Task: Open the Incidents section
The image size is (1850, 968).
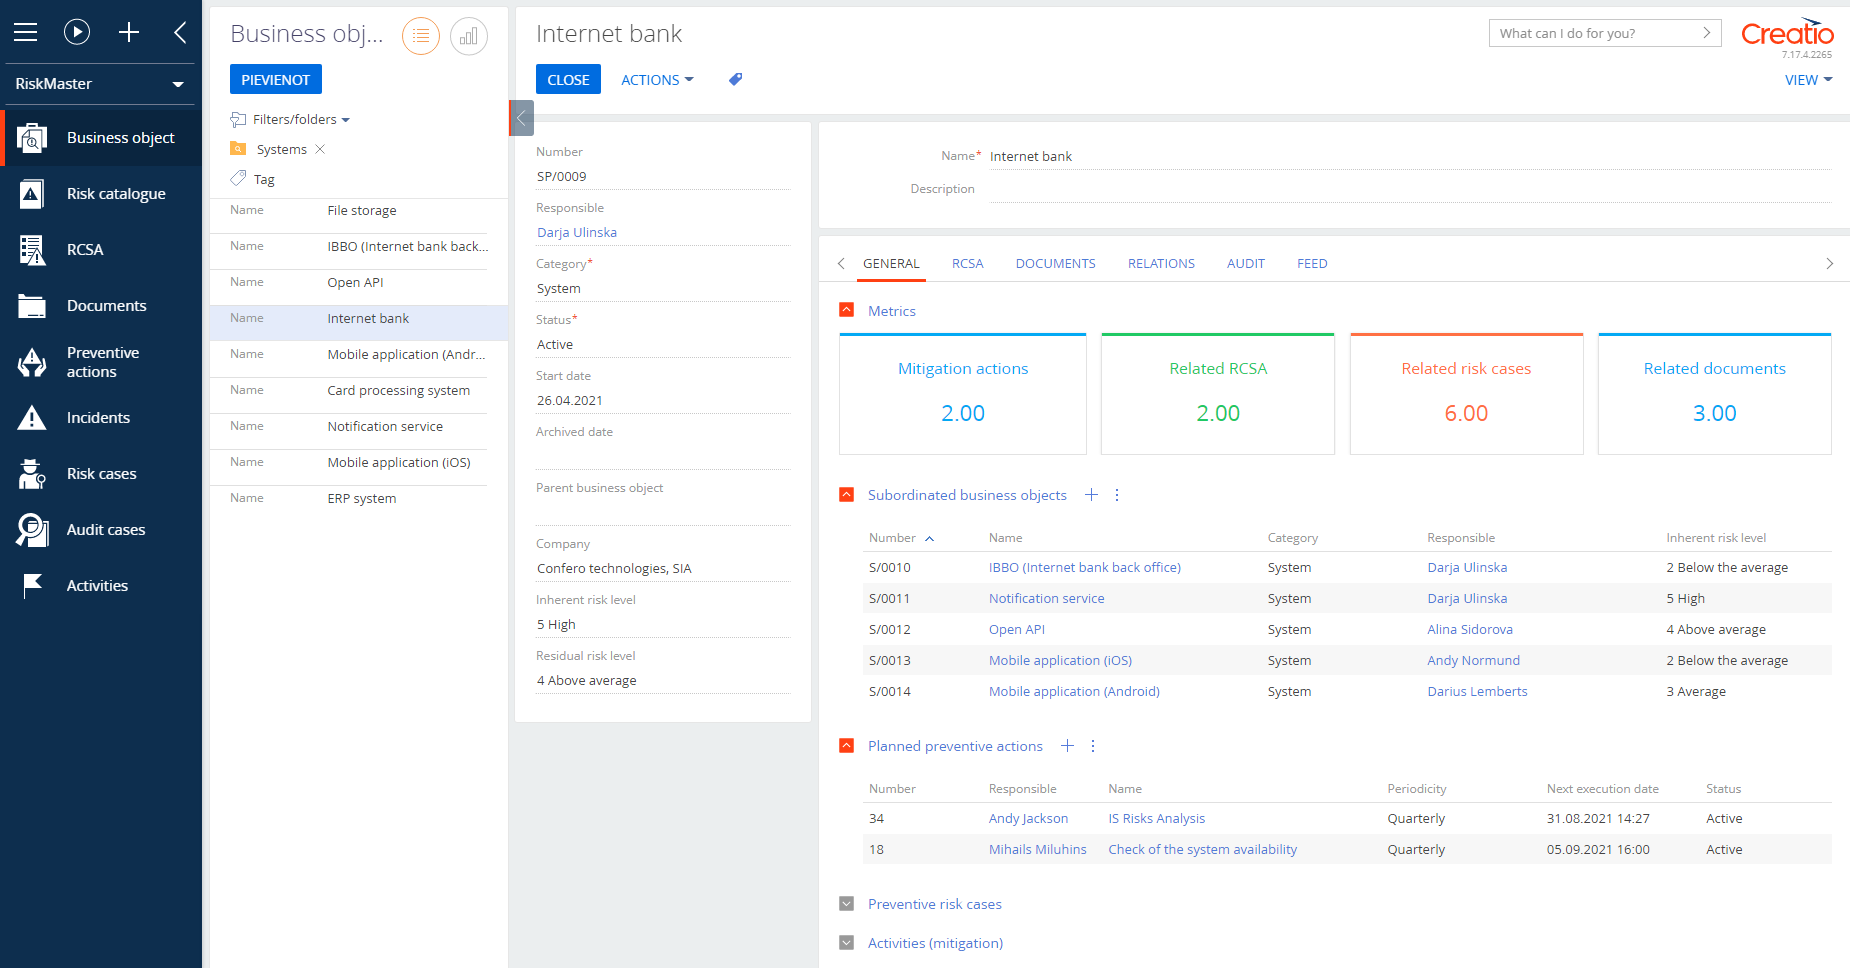Action: pyautogui.click(x=97, y=417)
